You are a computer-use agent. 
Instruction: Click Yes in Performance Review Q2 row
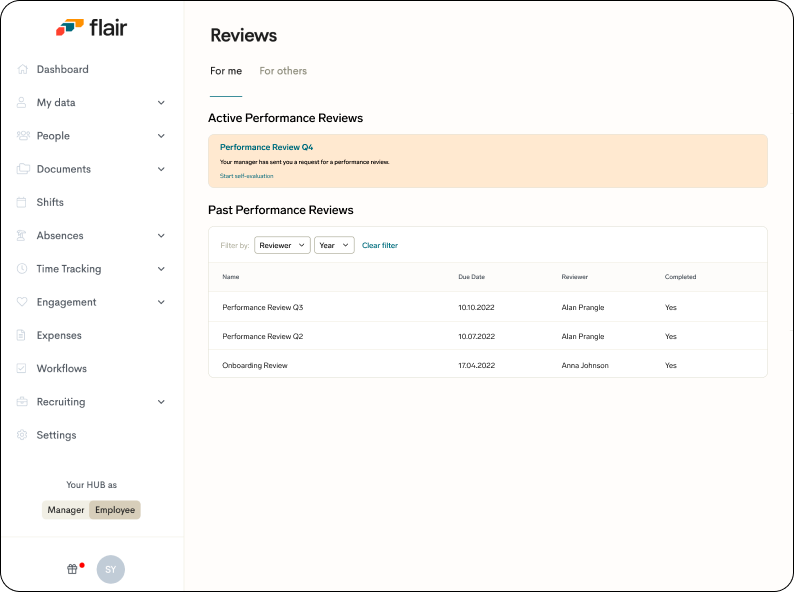(x=670, y=336)
